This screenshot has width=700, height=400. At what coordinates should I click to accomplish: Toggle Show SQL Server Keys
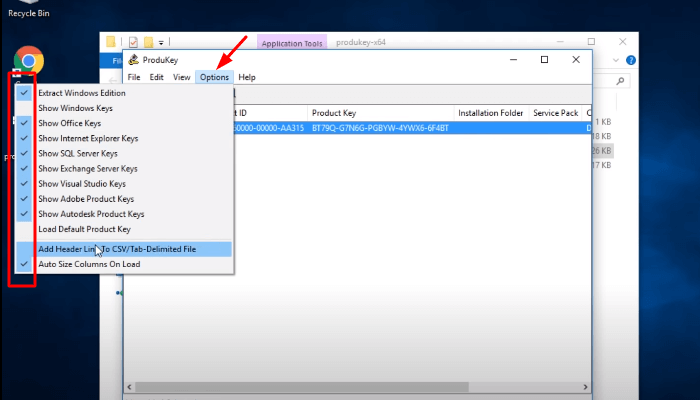[78, 154]
